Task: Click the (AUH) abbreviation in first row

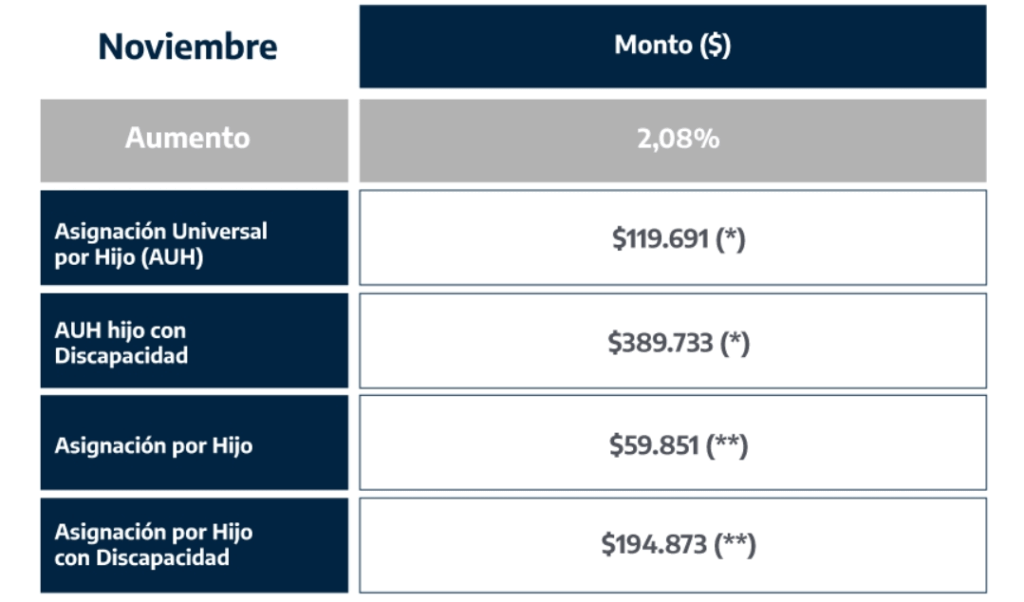Action: (172, 257)
